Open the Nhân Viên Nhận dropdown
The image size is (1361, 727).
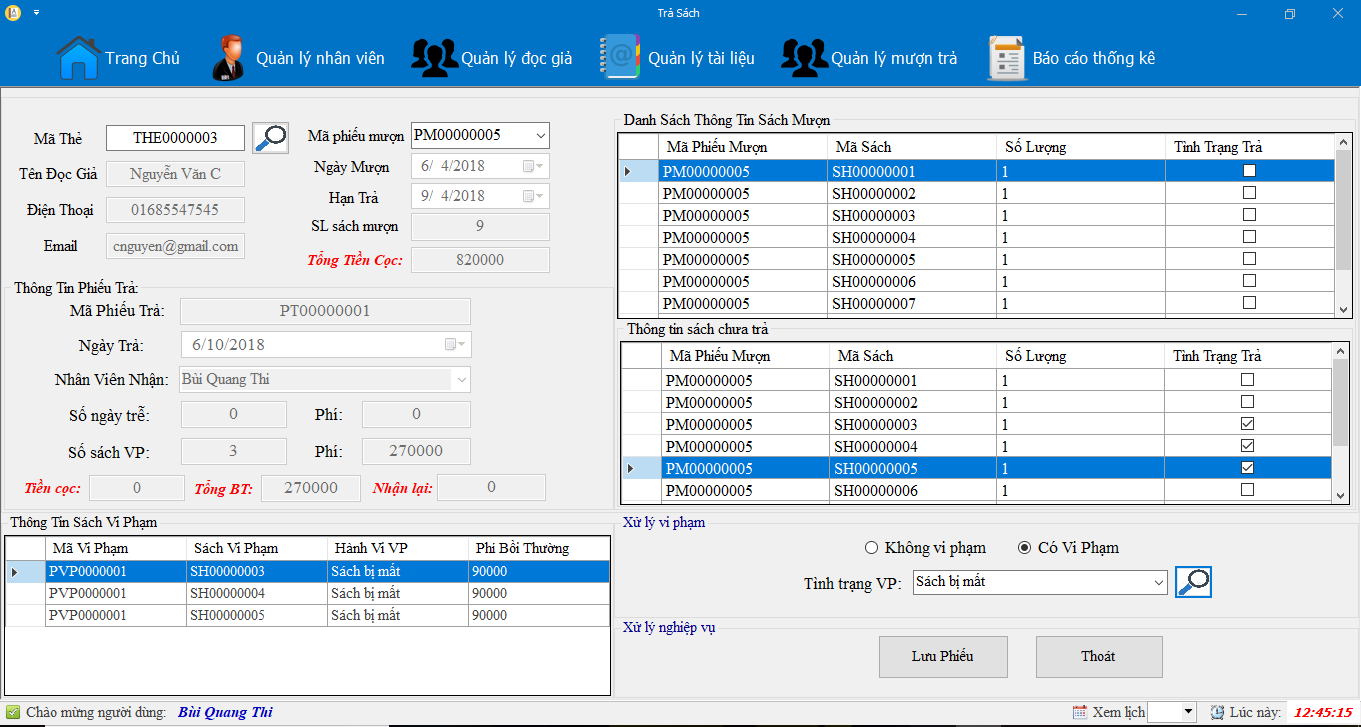[461, 380]
